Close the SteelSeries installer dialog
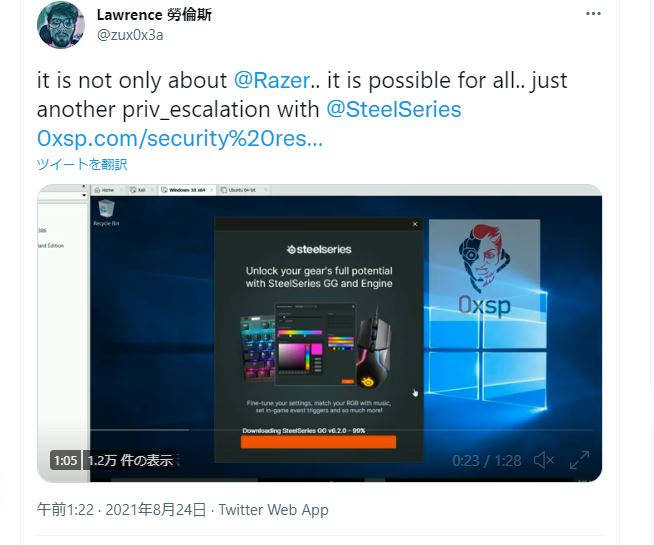654x545 pixels. point(415,224)
